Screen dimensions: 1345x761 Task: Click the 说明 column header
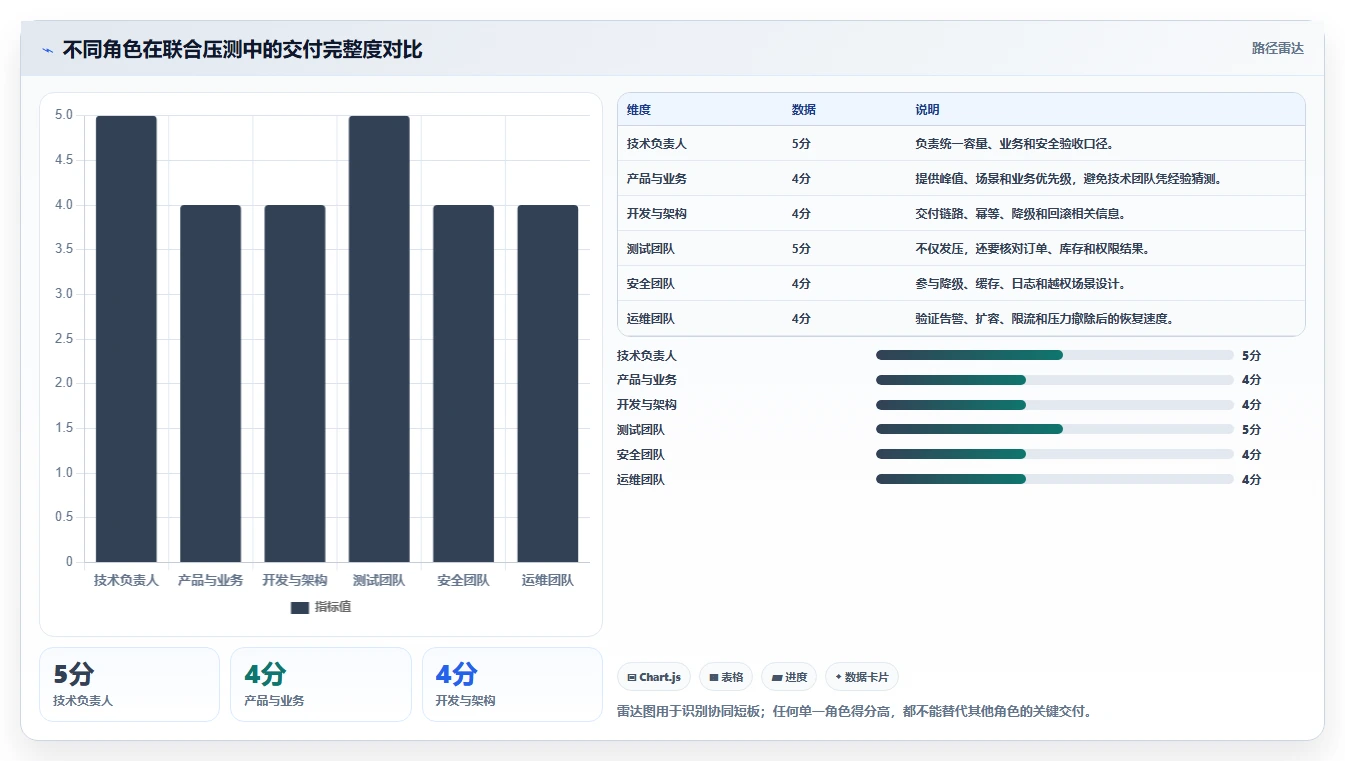[927, 110]
